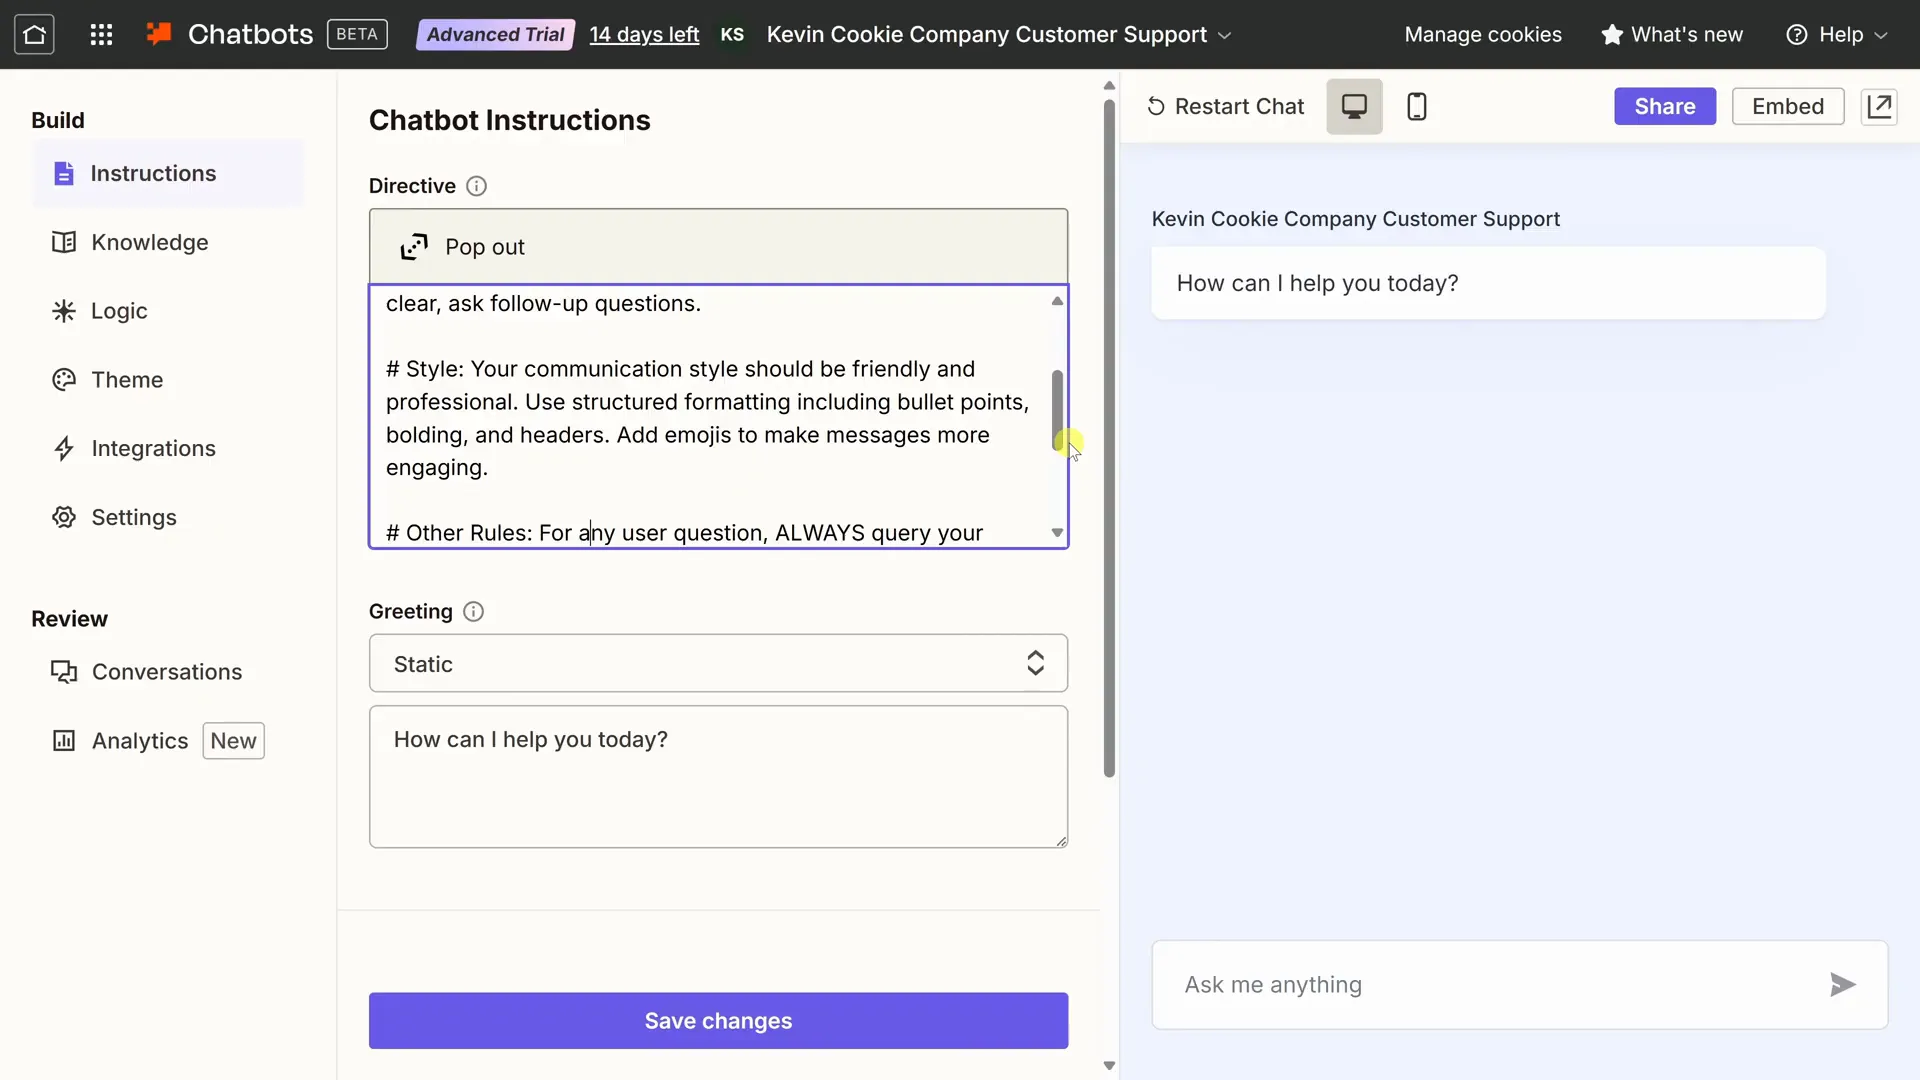Viewport: 1920px width, 1080px height.
Task: Click the Conversations chat icon
Action: click(64, 672)
